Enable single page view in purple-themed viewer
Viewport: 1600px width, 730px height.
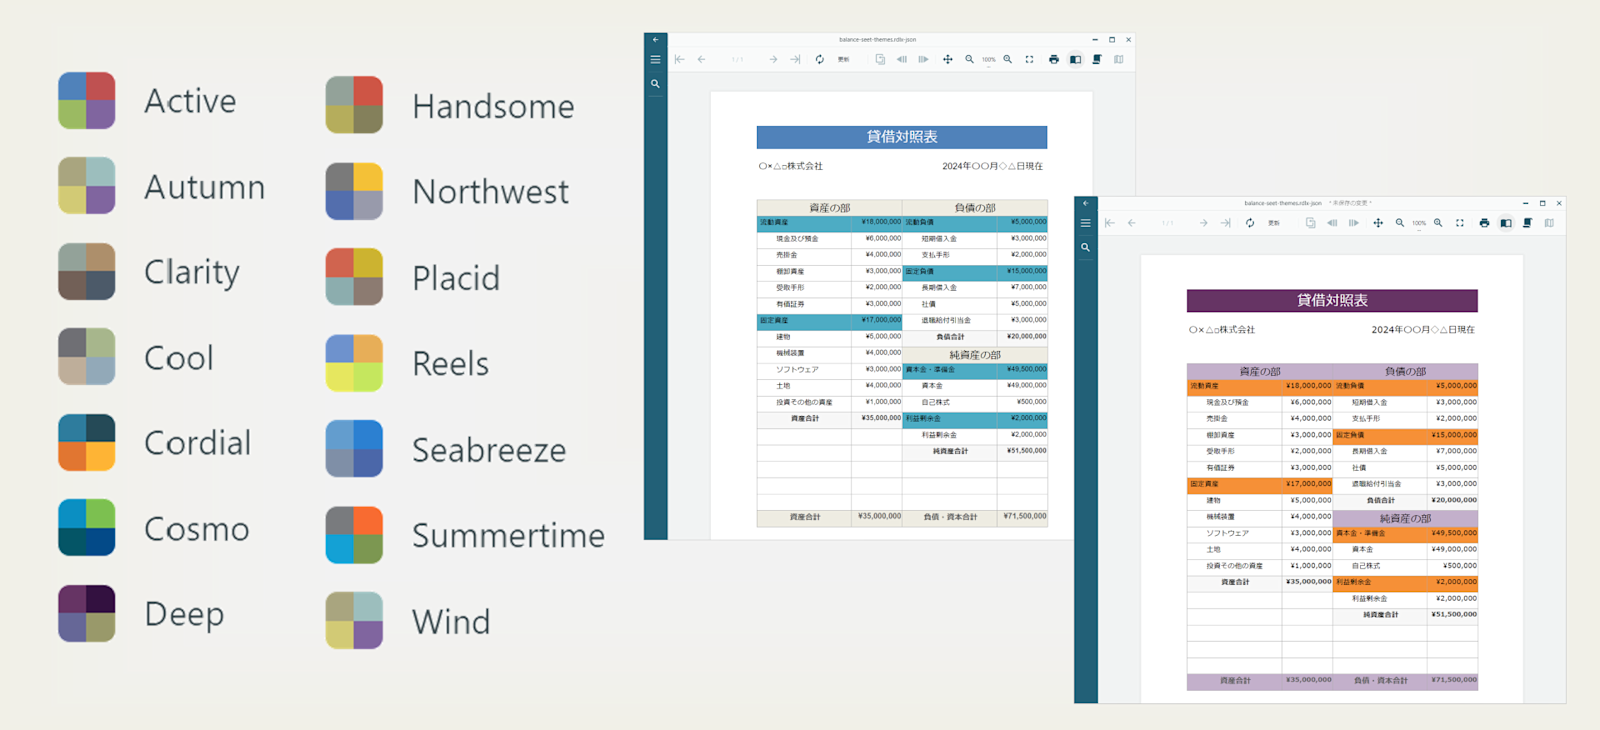click(x=1506, y=223)
